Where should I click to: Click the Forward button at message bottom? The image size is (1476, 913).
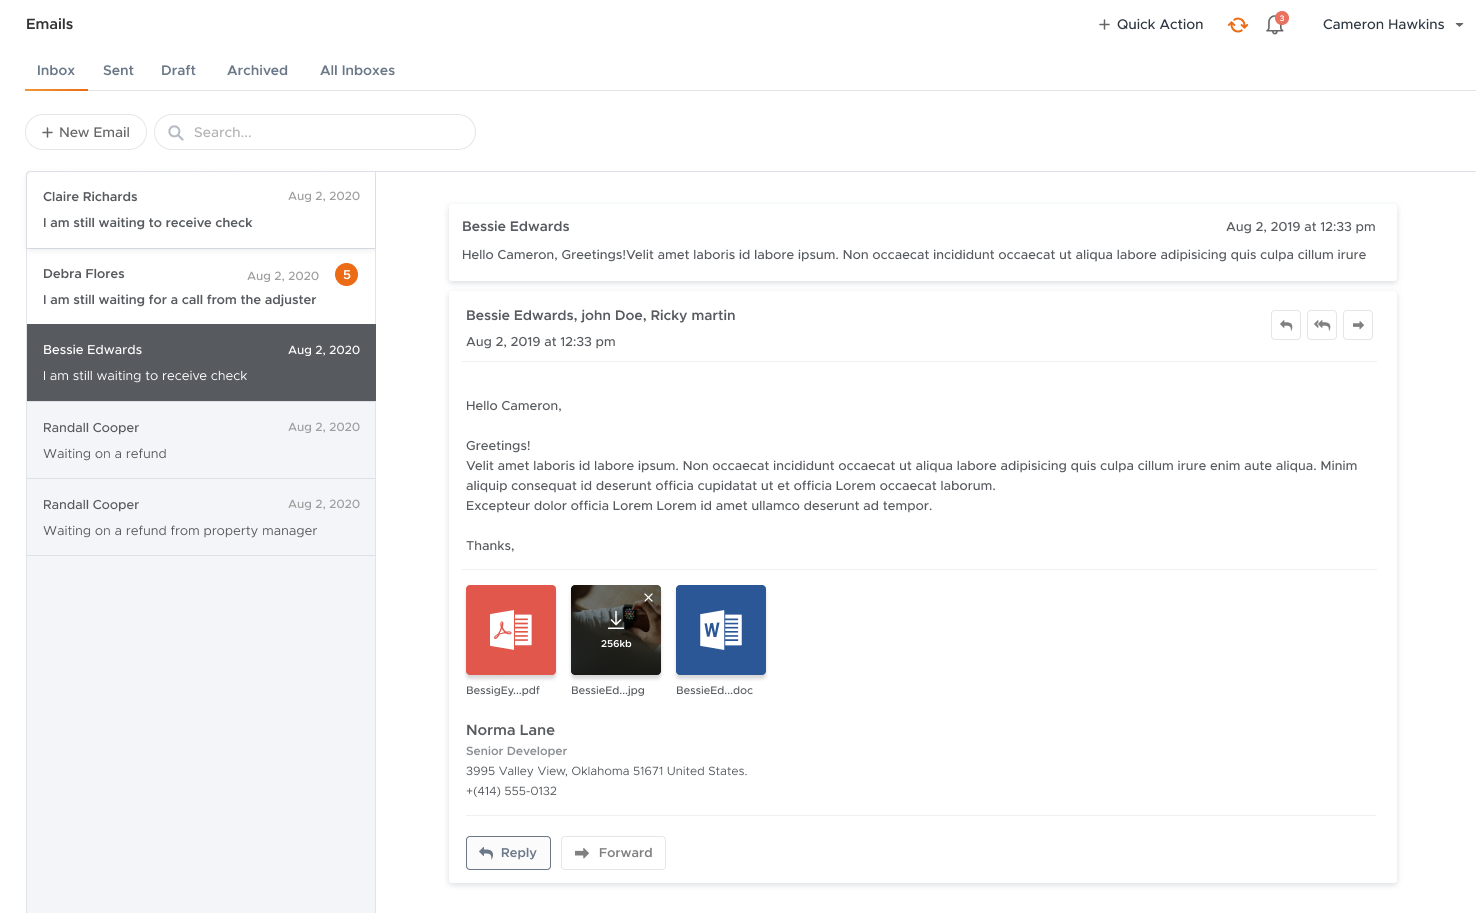tap(613, 852)
